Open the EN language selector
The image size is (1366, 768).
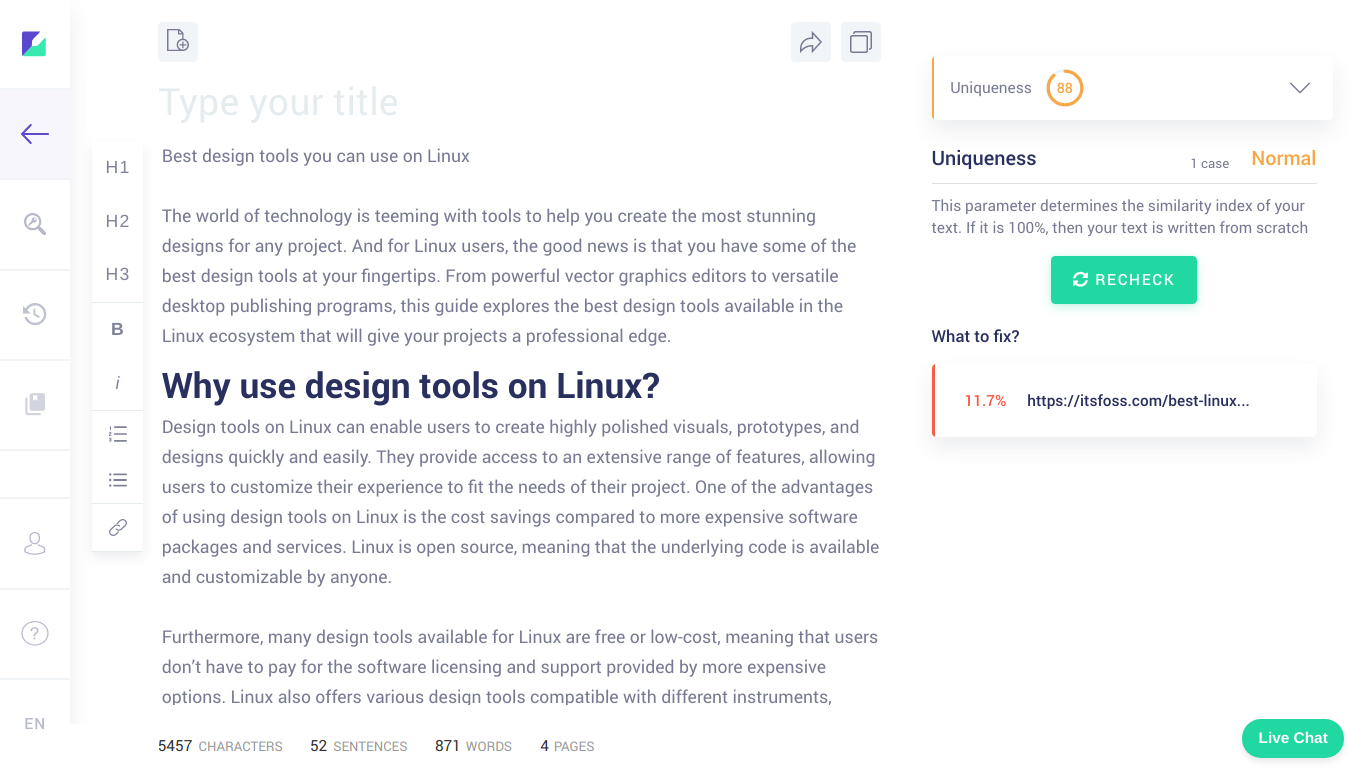35,723
